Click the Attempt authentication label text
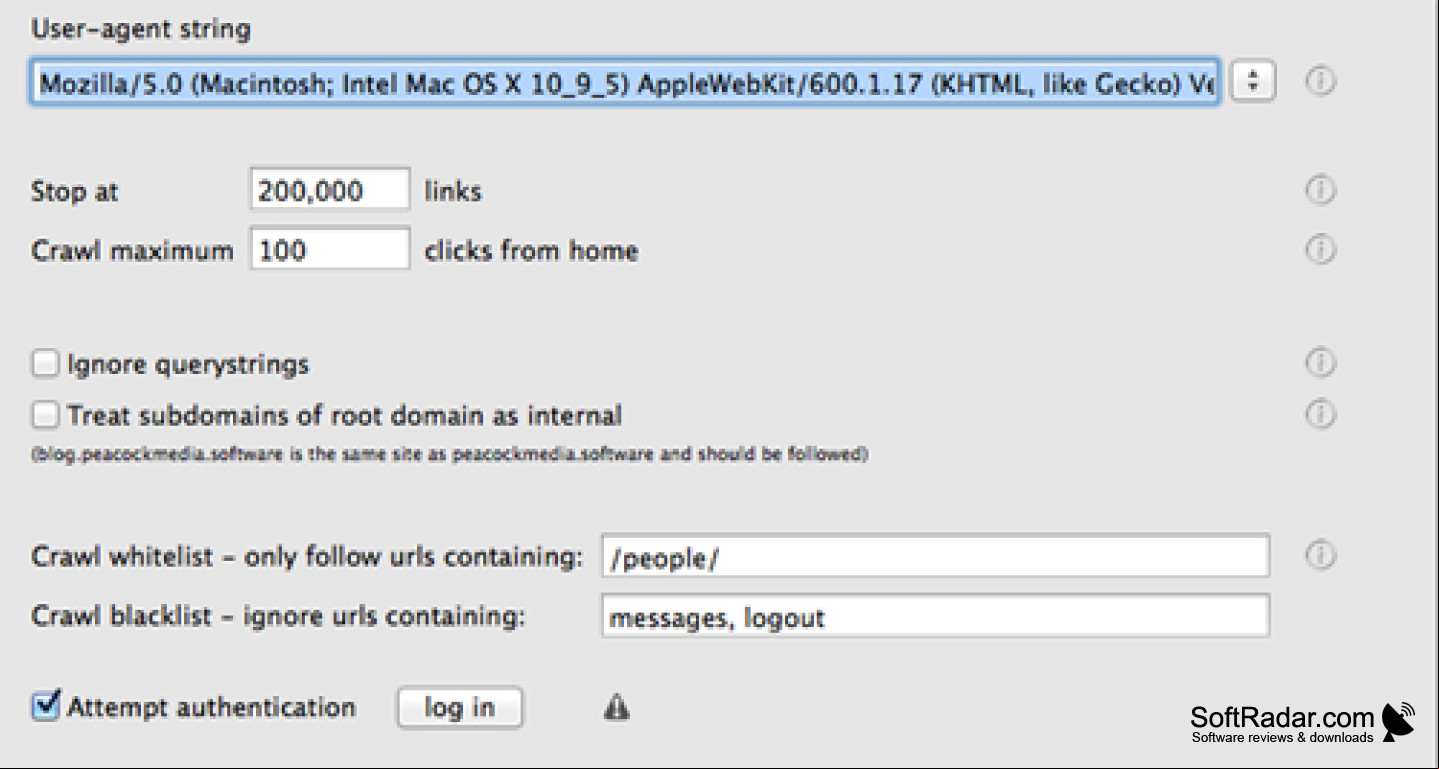Image resolution: width=1439 pixels, height=769 pixels. [x=211, y=707]
